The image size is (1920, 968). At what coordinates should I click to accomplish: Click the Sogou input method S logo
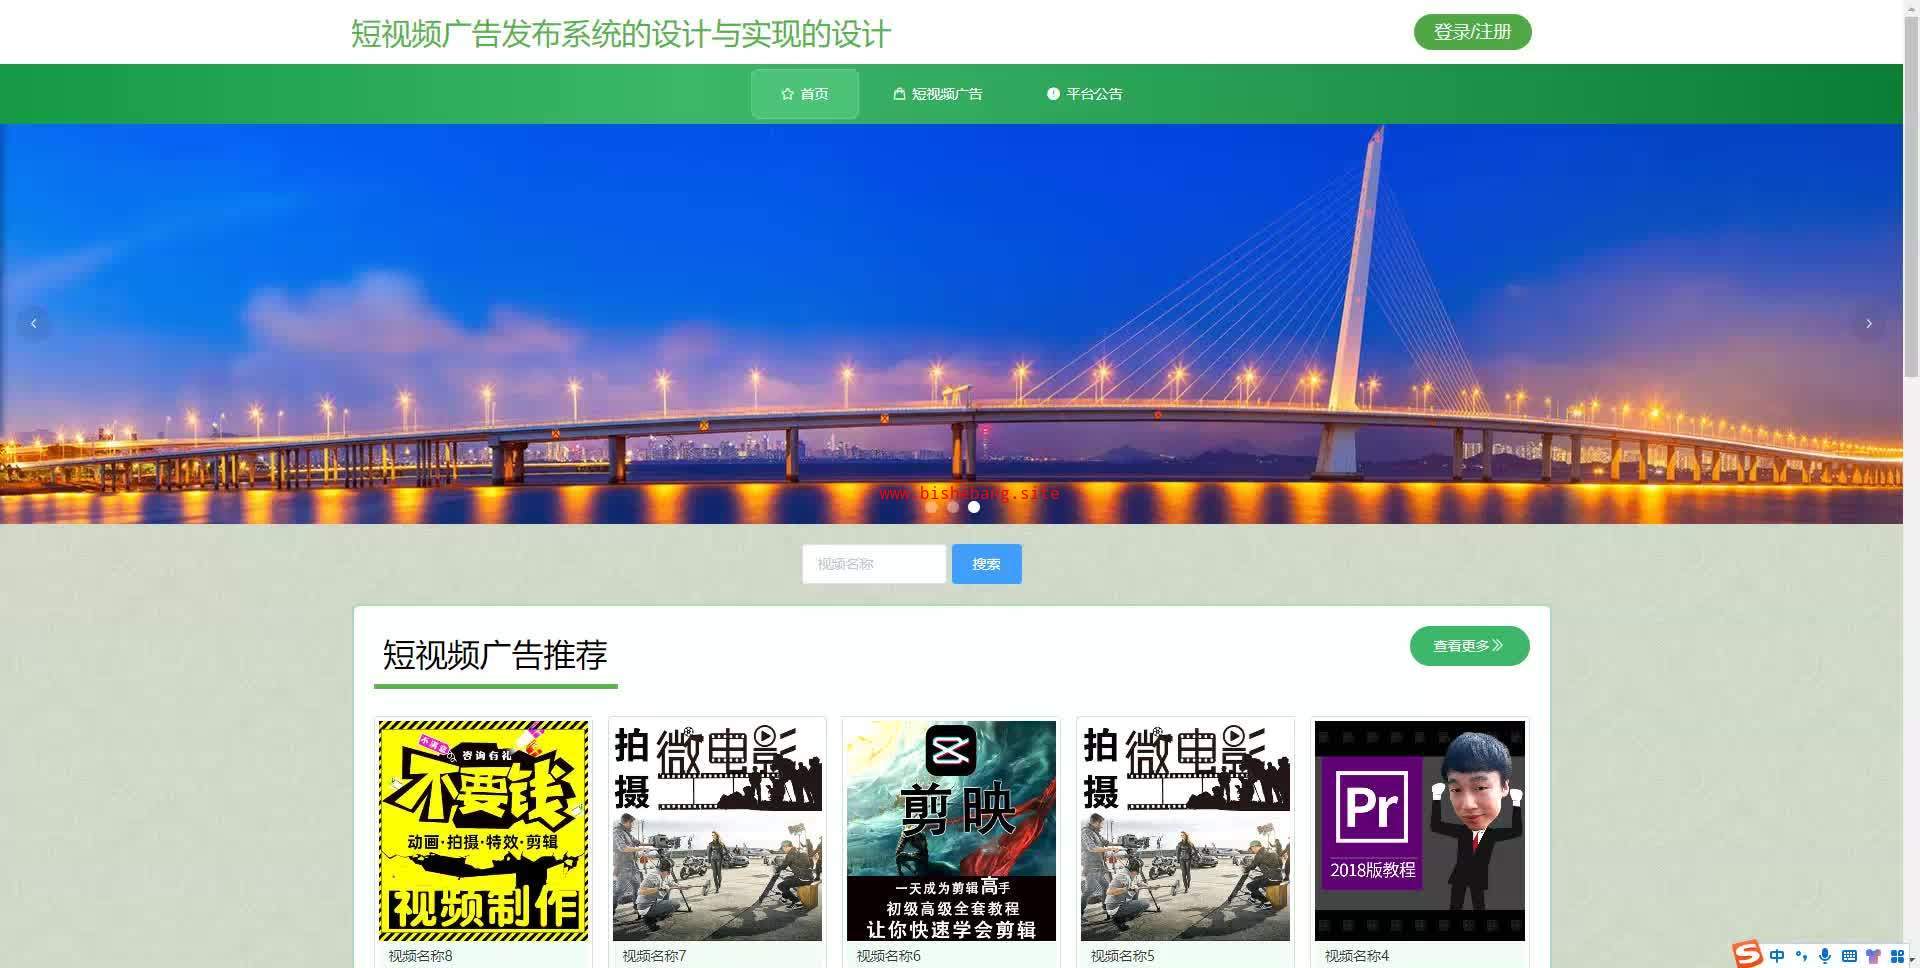[1747, 954]
